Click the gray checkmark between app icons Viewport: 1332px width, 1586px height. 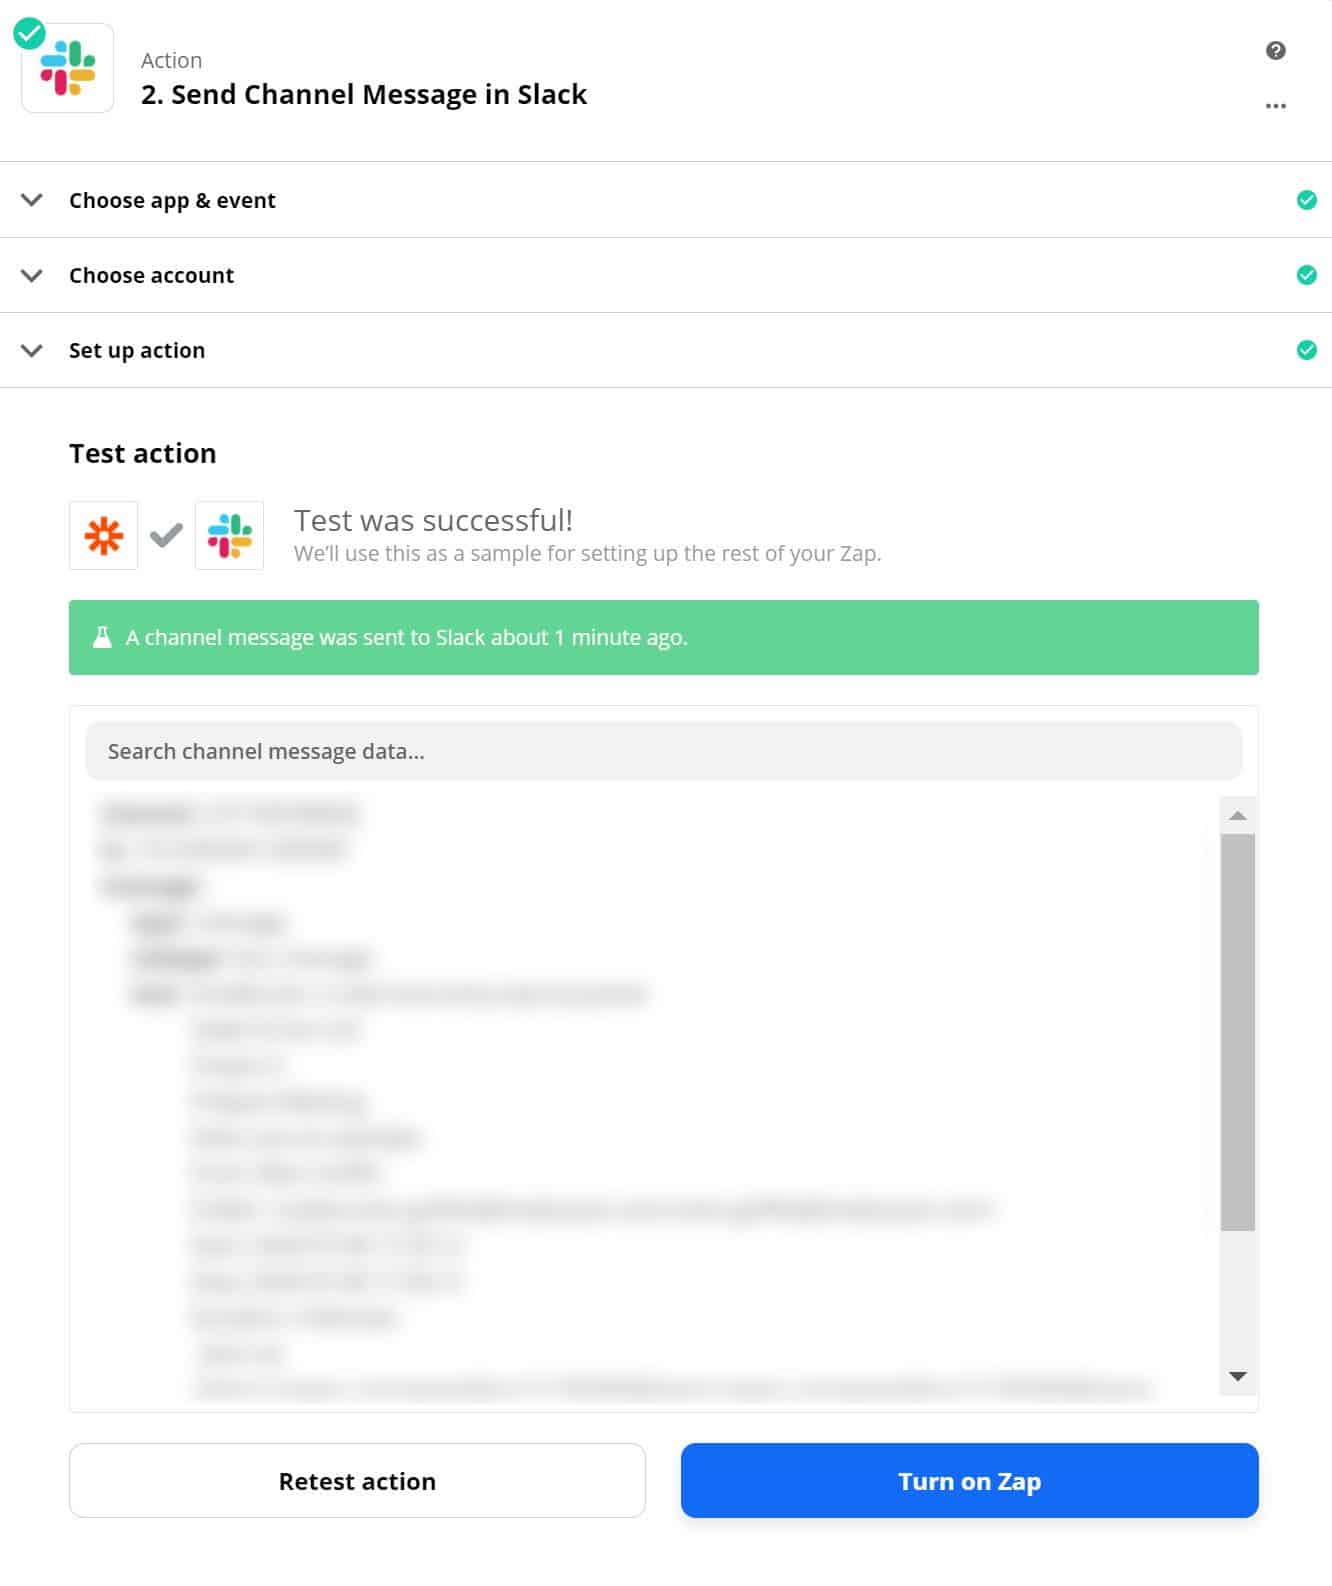(166, 536)
